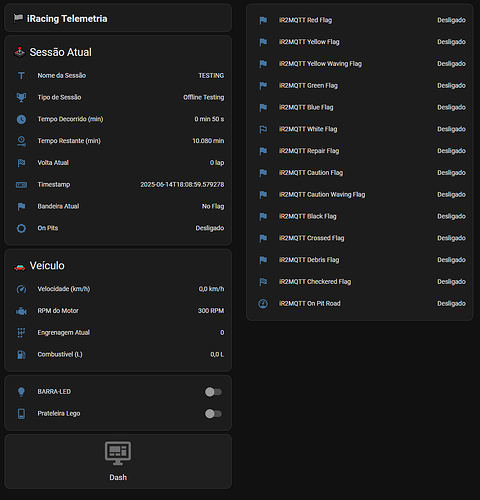
Task: Click the On Pit Road gauge icon
Action: tap(263, 304)
